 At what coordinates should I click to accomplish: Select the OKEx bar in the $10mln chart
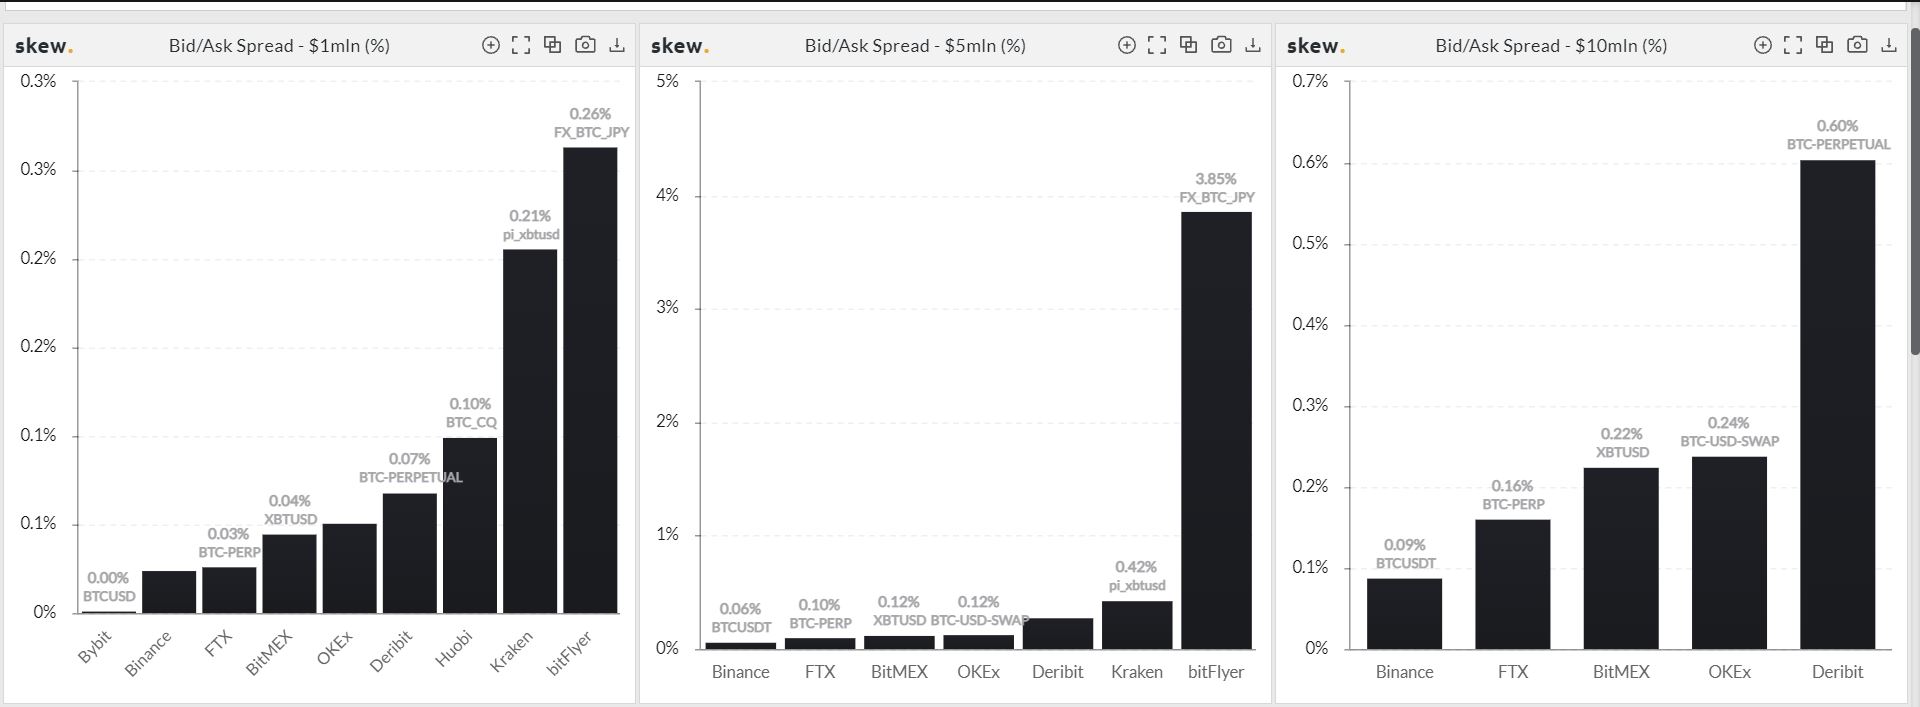pos(1730,553)
